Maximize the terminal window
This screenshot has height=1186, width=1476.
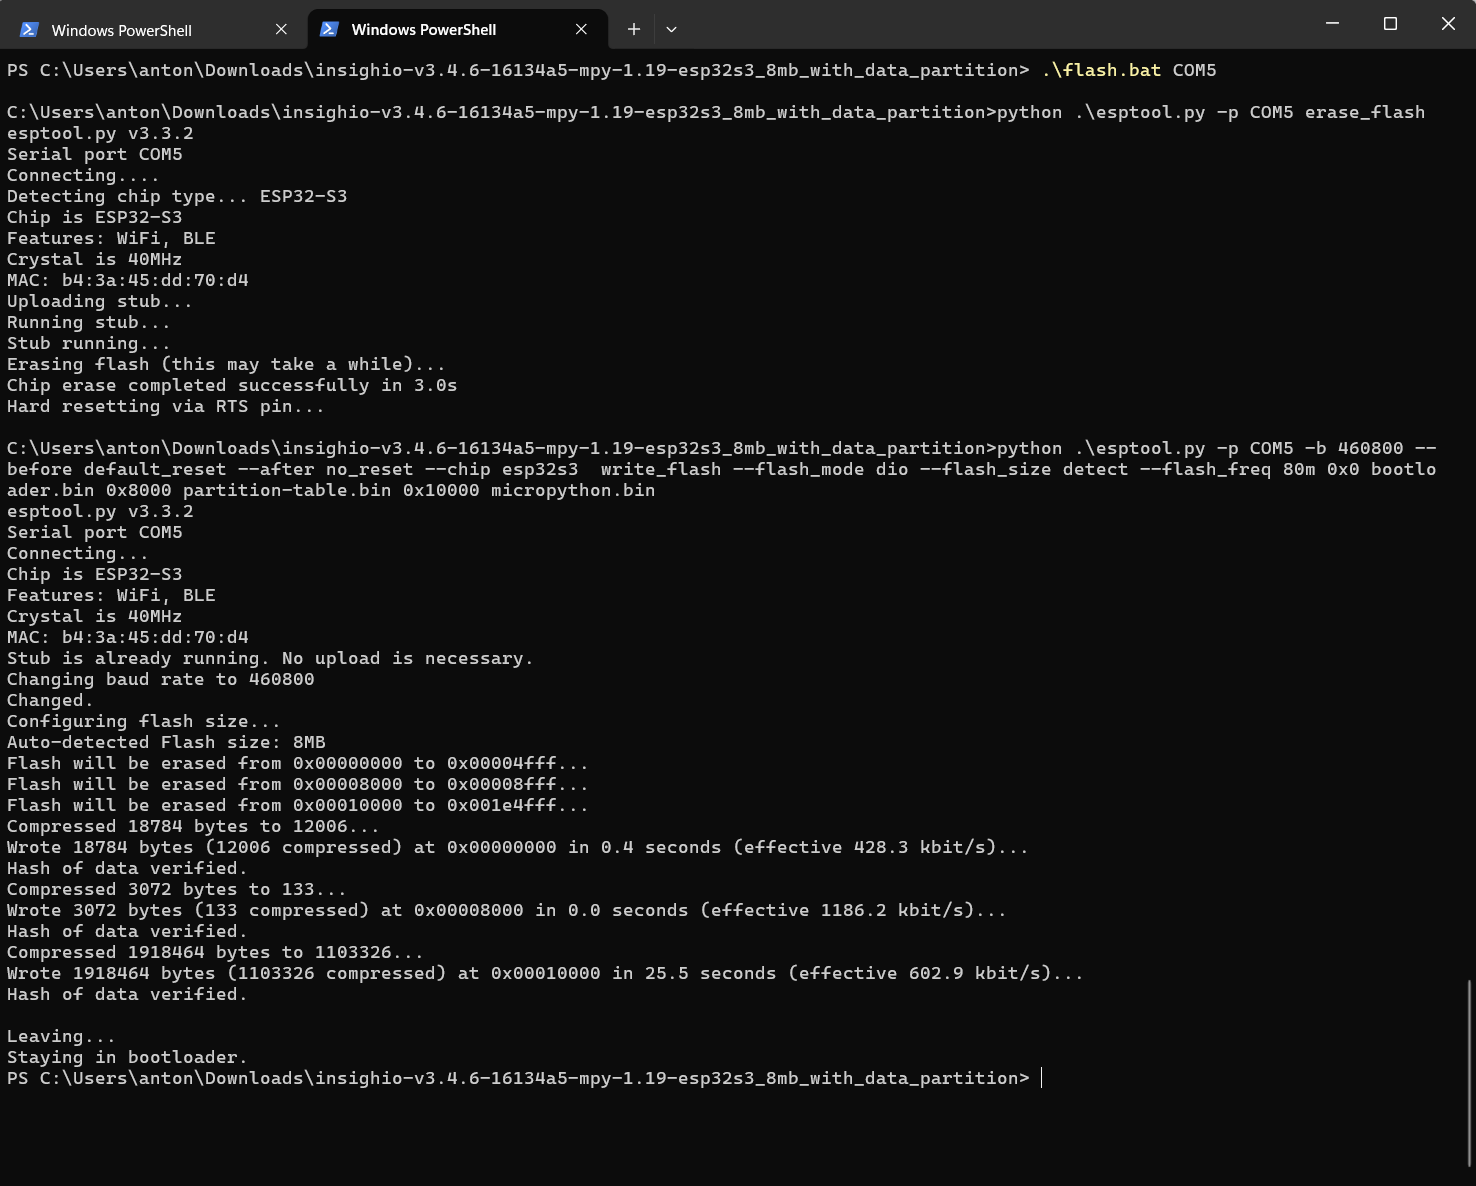tap(1390, 24)
